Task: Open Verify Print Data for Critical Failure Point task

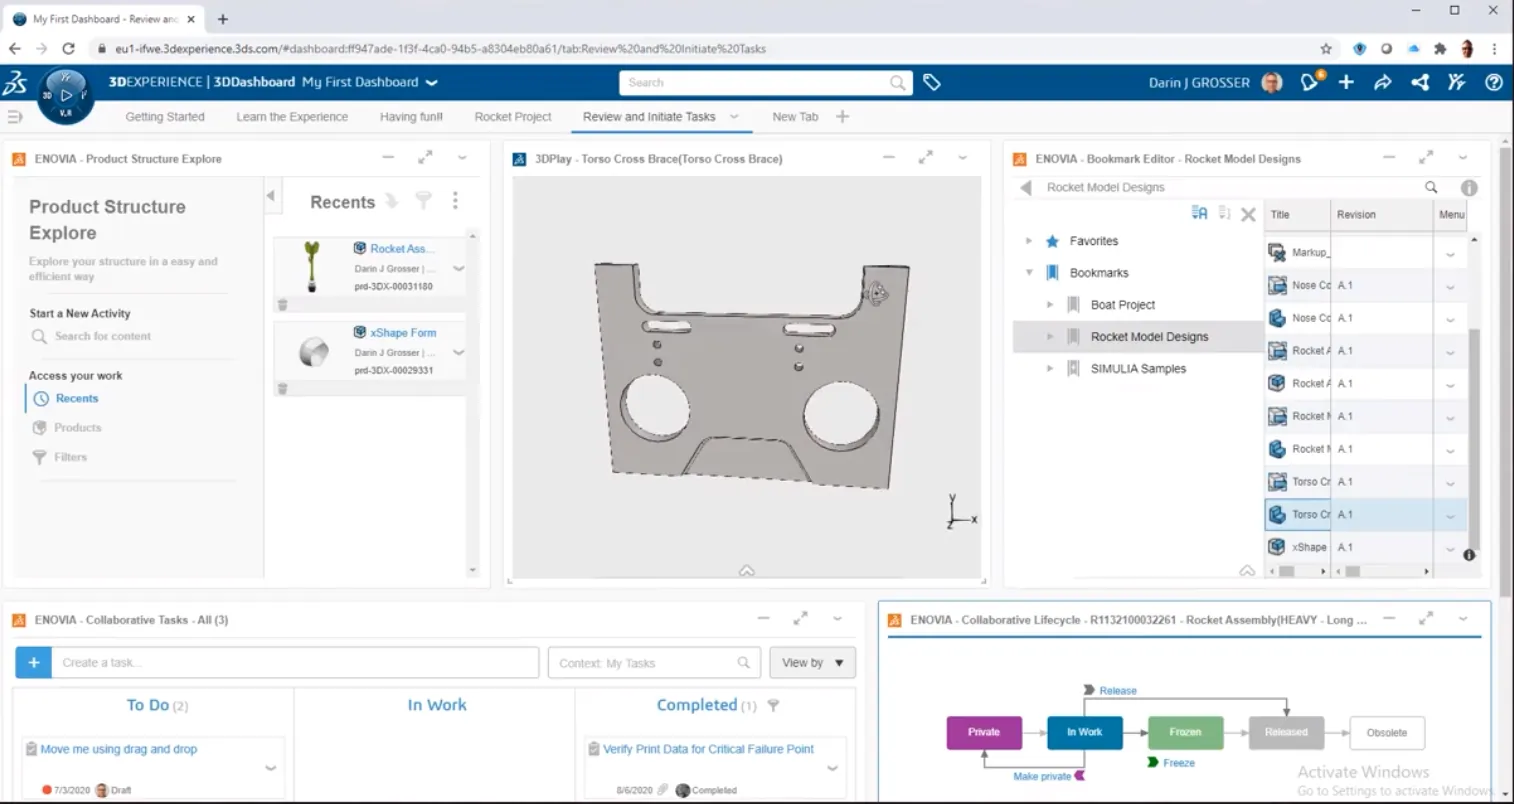Action: click(x=708, y=749)
